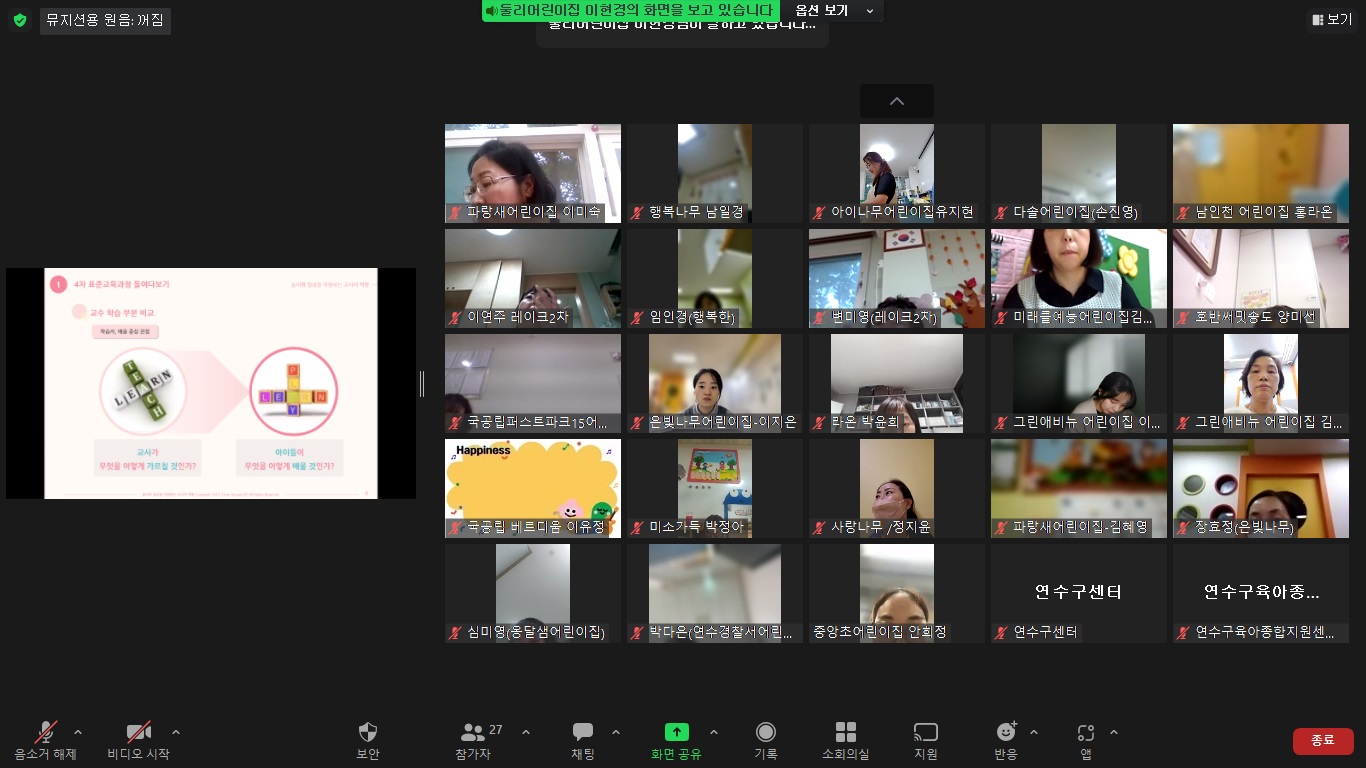Select 미래를예능어린이집 video tile

click(x=1079, y=278)
